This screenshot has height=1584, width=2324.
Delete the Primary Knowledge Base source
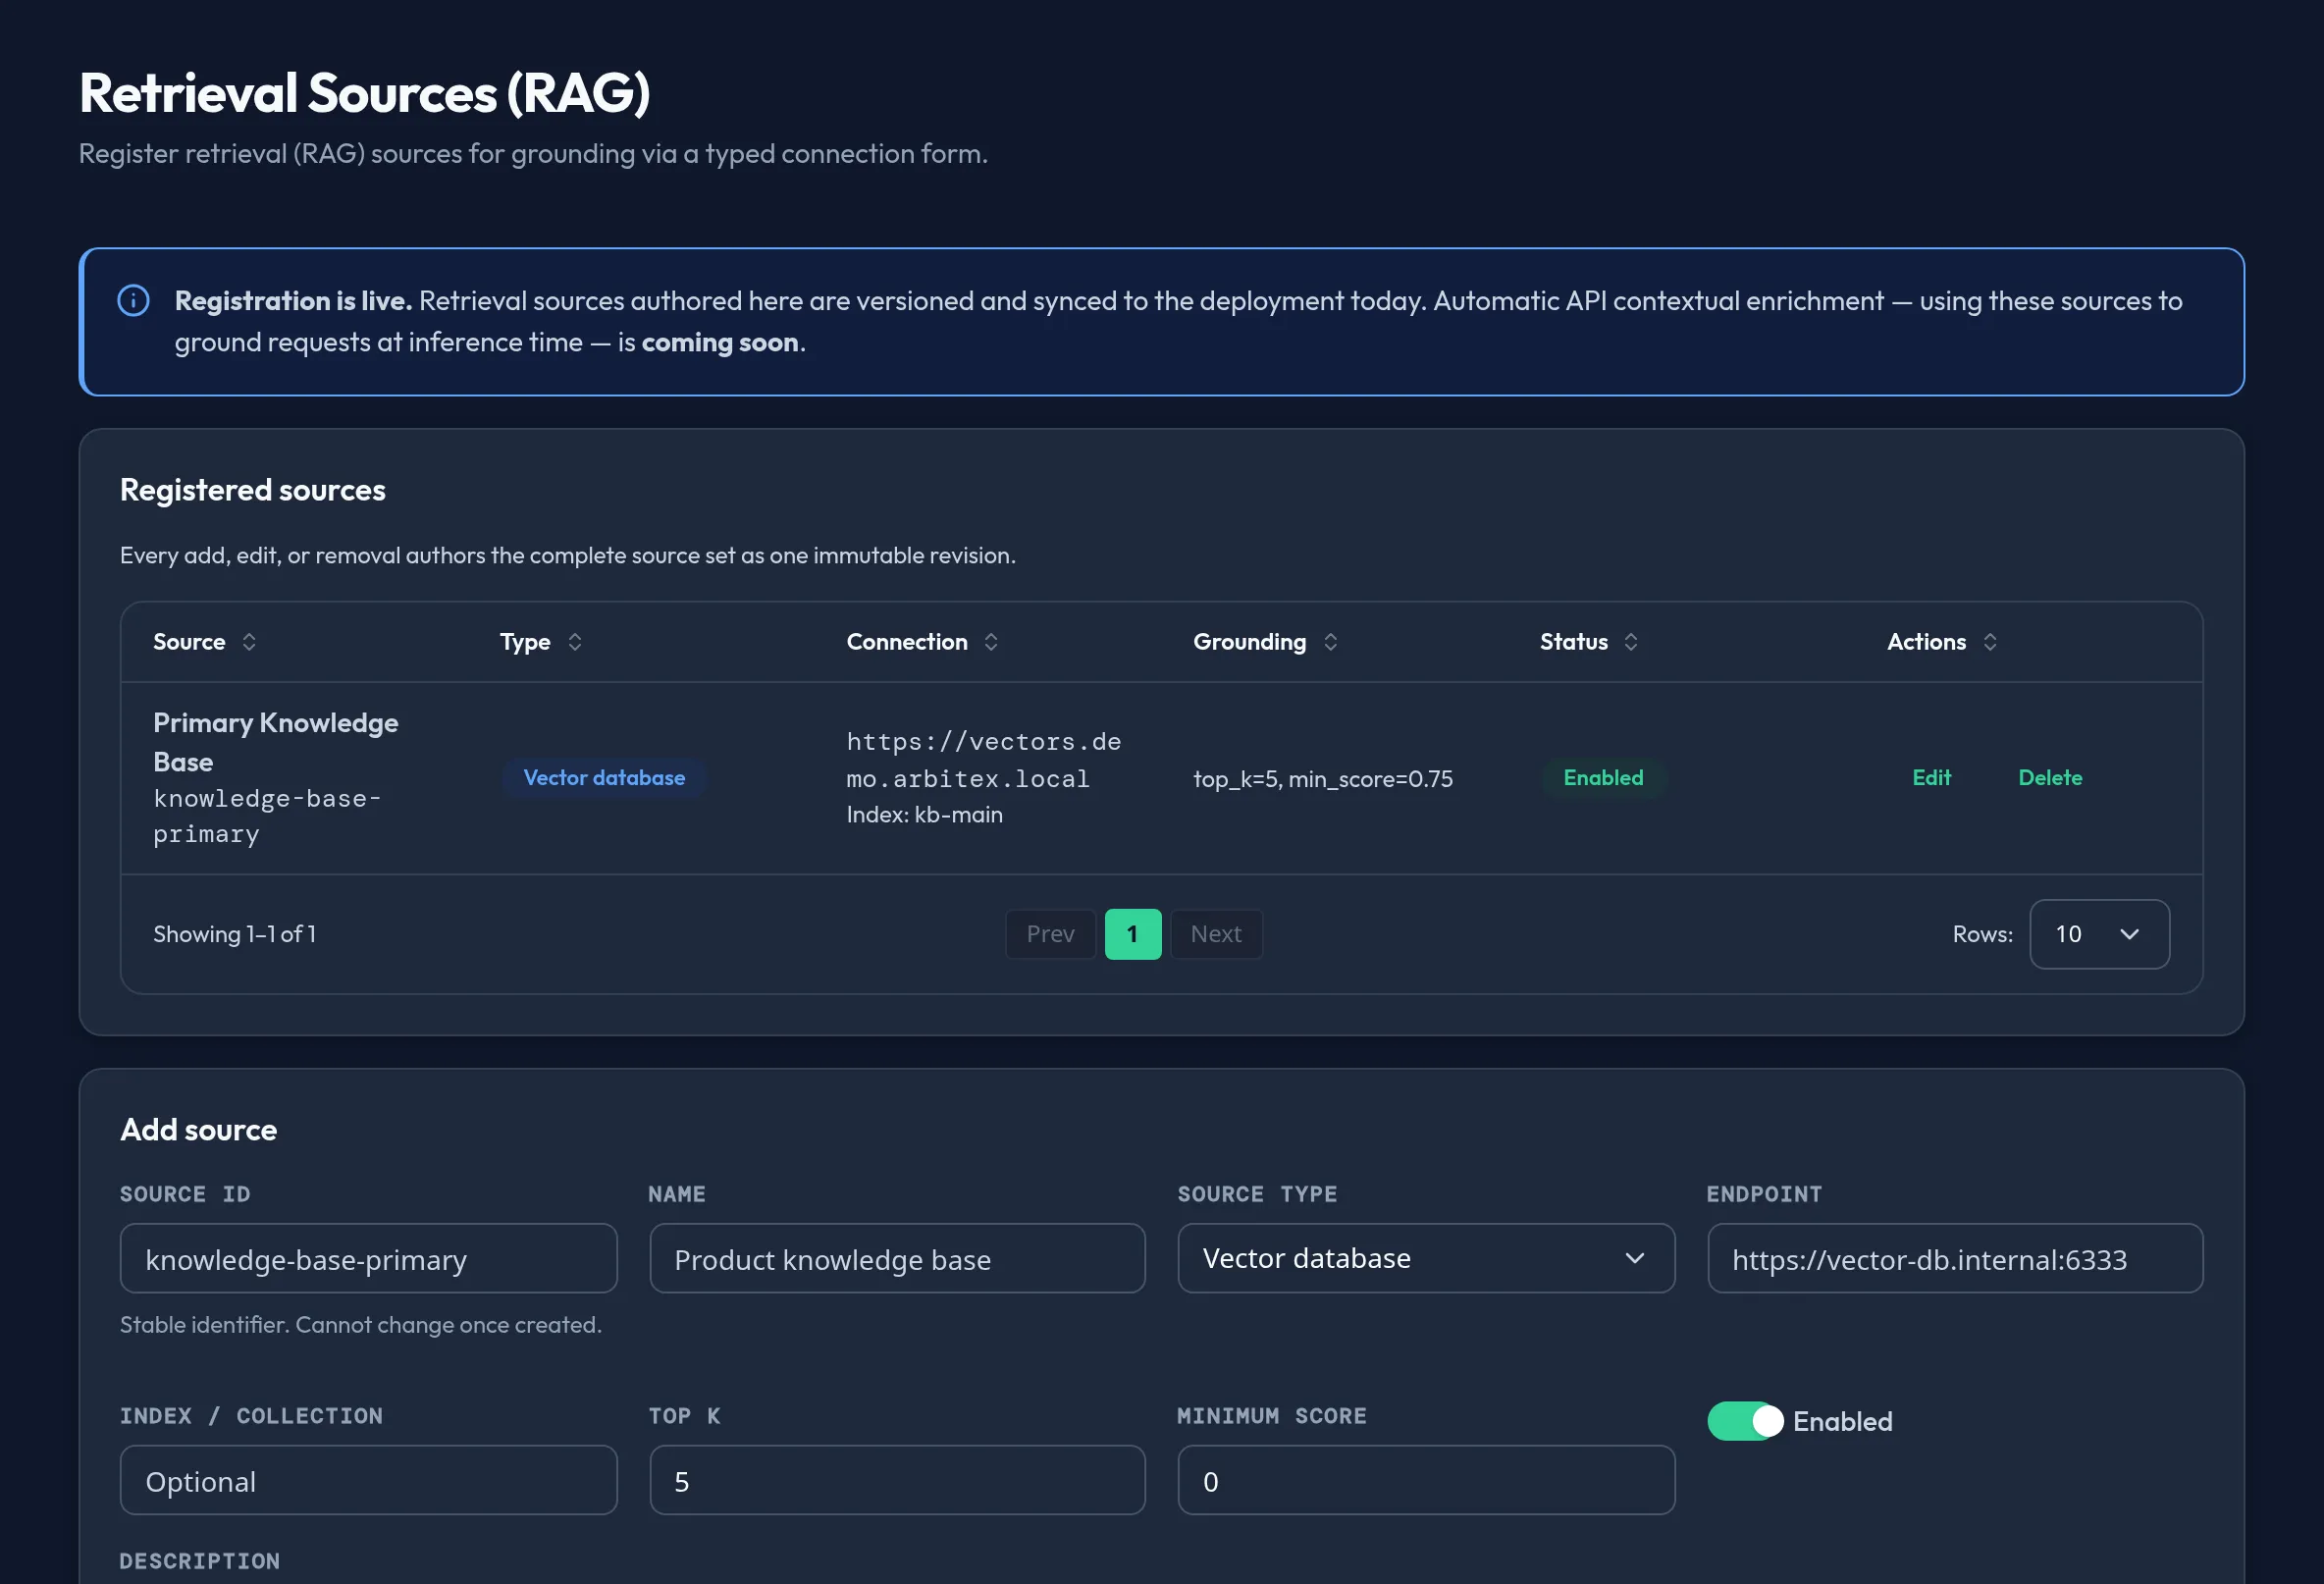[x=2050, y=778]
